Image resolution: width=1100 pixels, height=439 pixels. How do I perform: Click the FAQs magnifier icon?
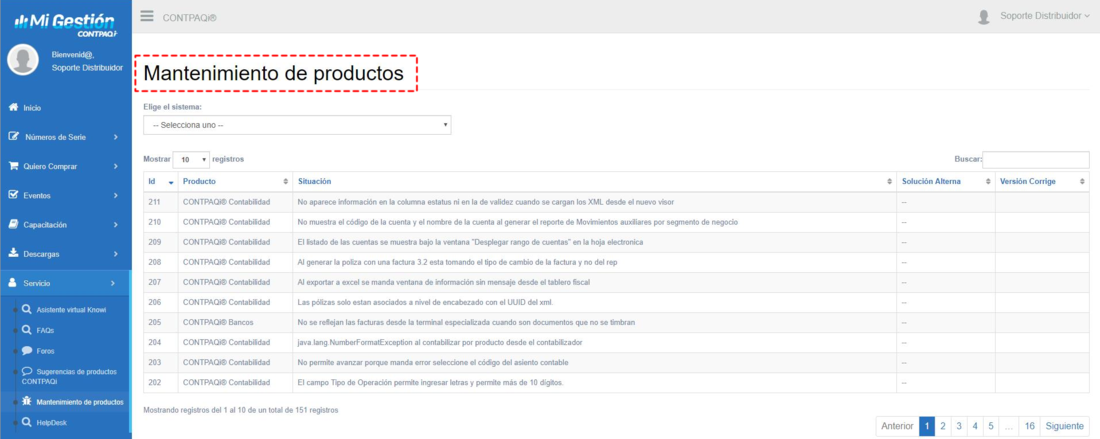click(x=27, y=329)
